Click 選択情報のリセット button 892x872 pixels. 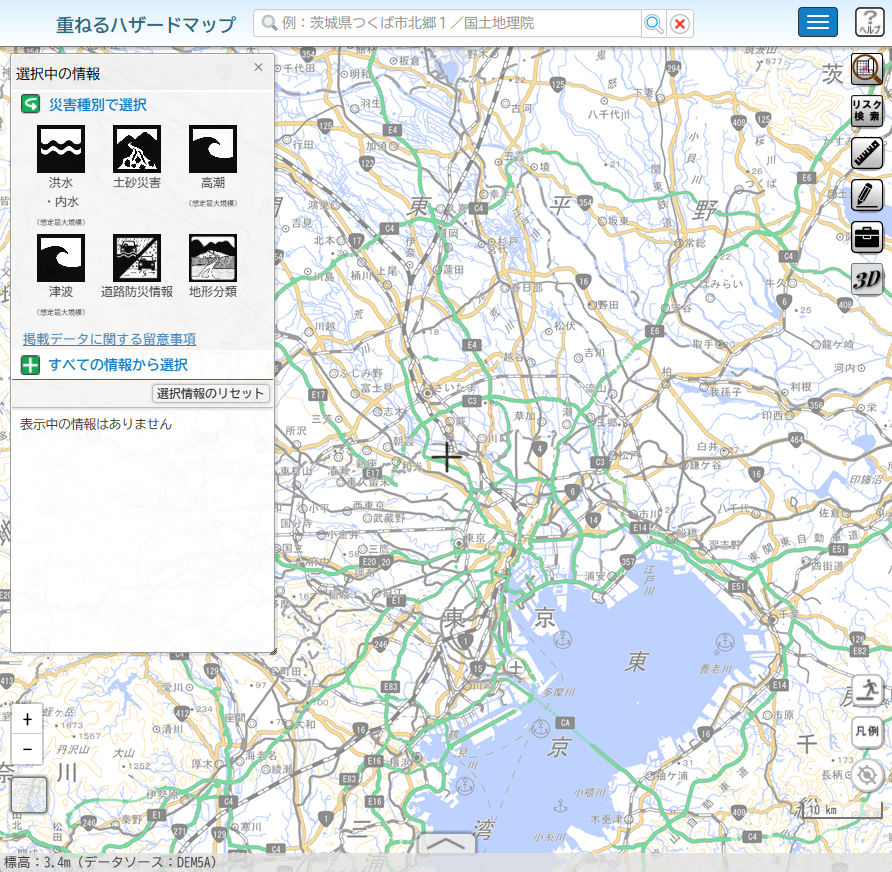pyautogui.click(x=211, y=393)
